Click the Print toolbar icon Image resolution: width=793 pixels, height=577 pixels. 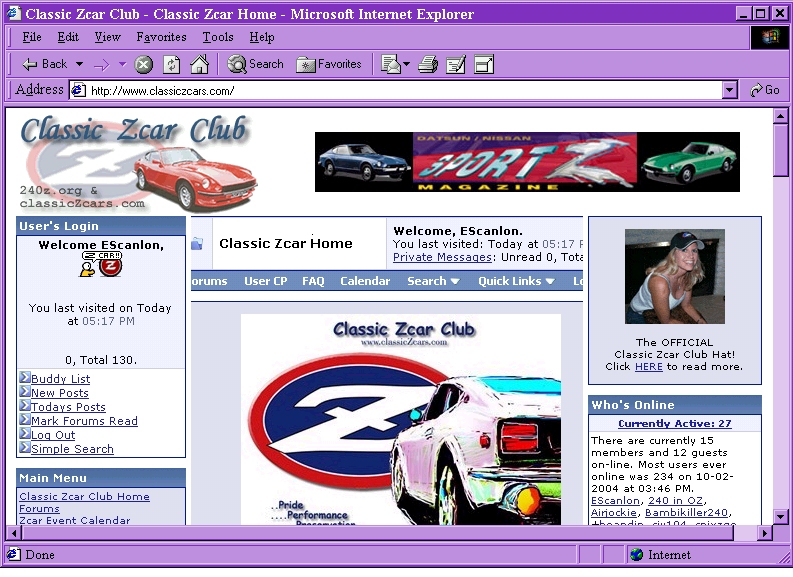[428, 64]
